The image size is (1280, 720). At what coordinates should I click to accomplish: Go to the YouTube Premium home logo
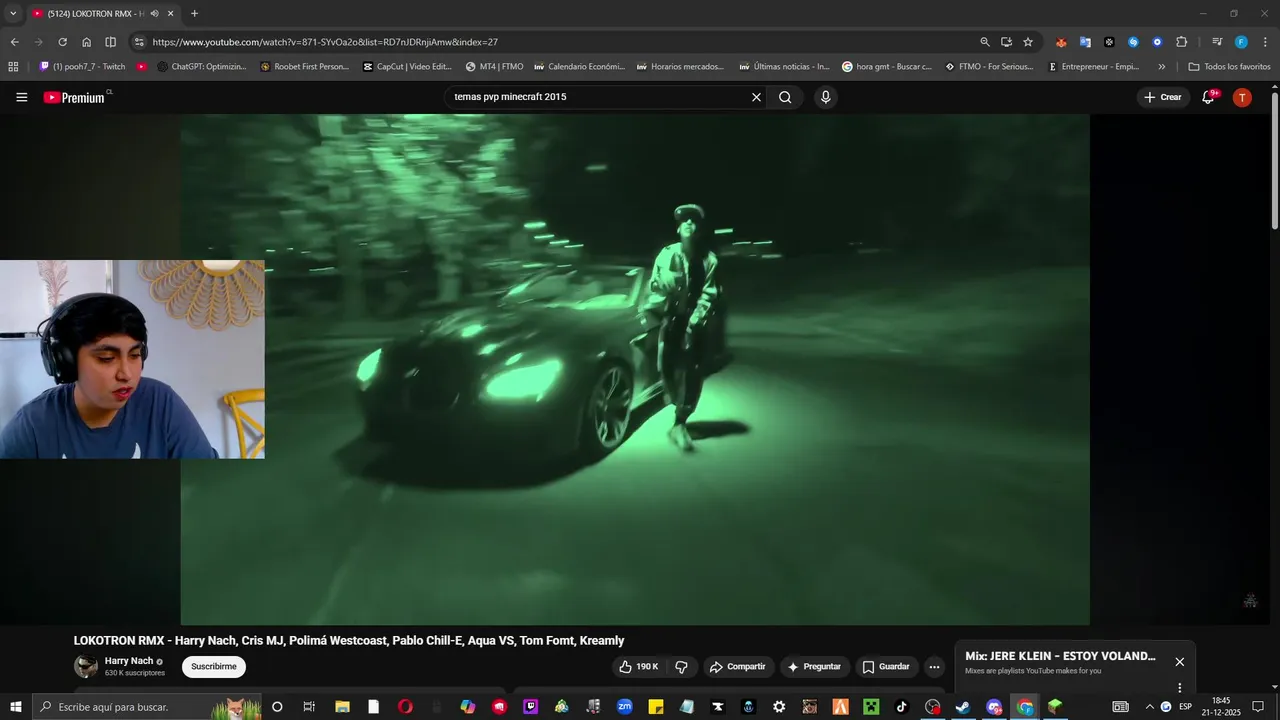74,97
